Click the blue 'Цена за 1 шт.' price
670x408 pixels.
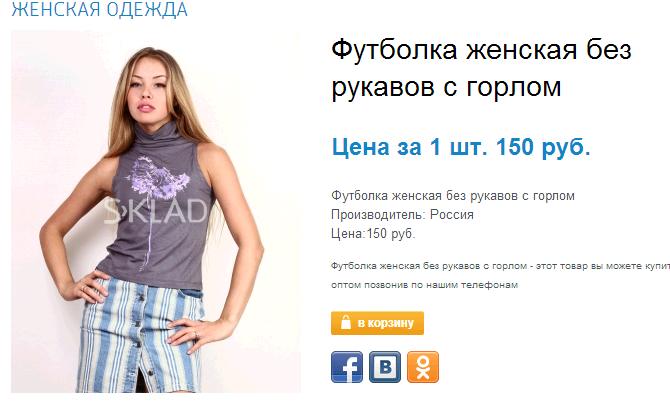pyautogui.click(x=461, y=147)
